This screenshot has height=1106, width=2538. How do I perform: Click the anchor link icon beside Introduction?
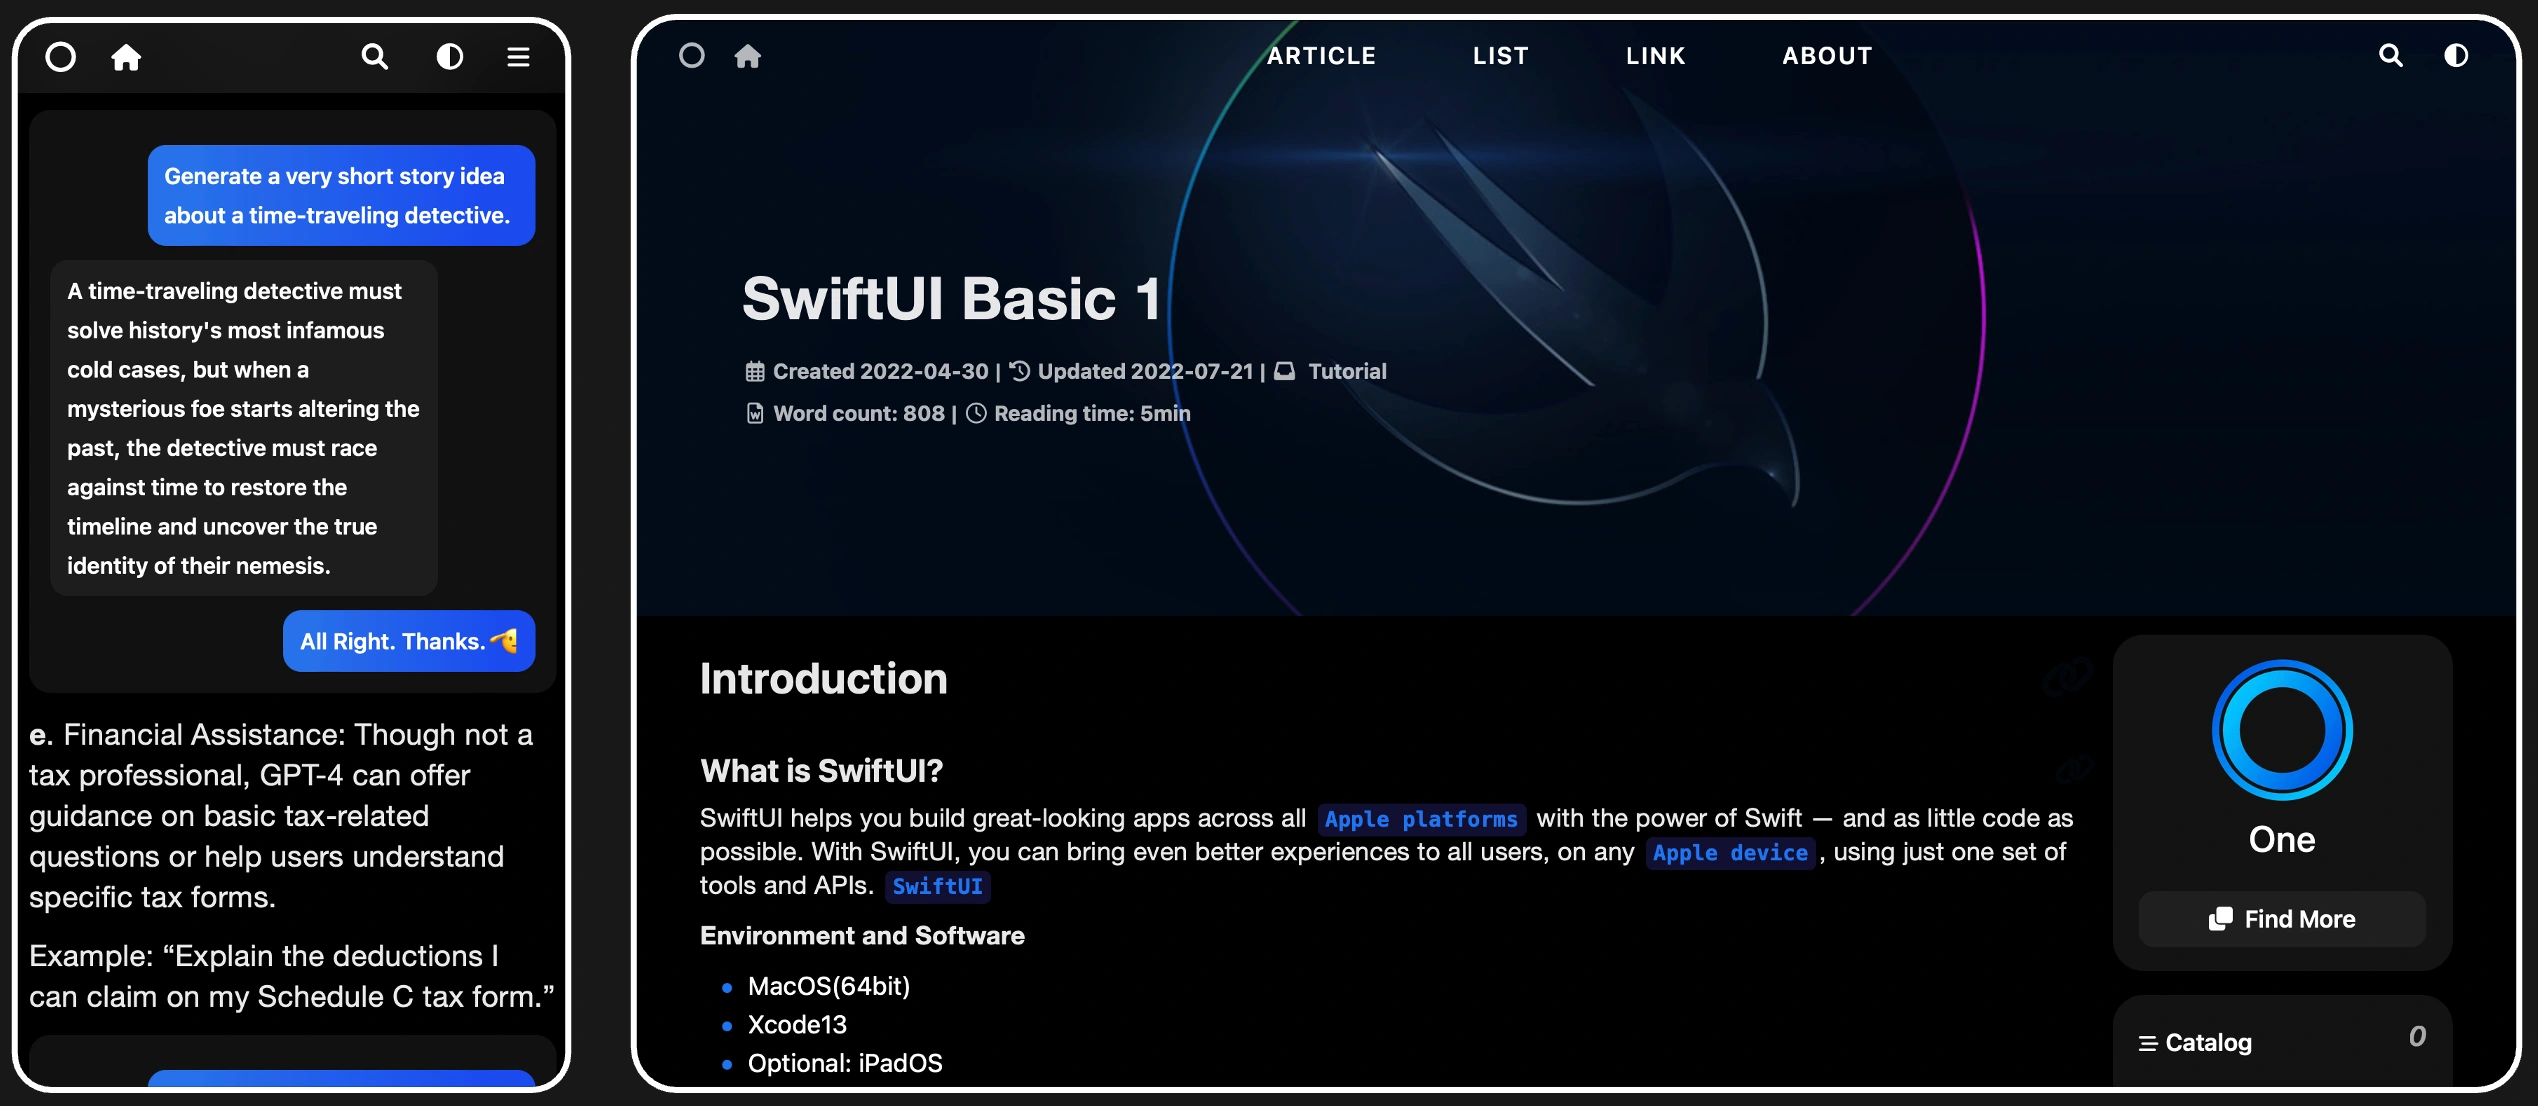click(2066, 678)
